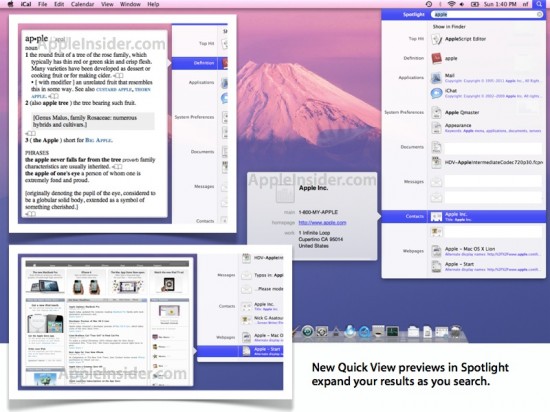550x412 pixels.
Task: Open the Time Machine menu bar icon
Action: click(429, 4)
